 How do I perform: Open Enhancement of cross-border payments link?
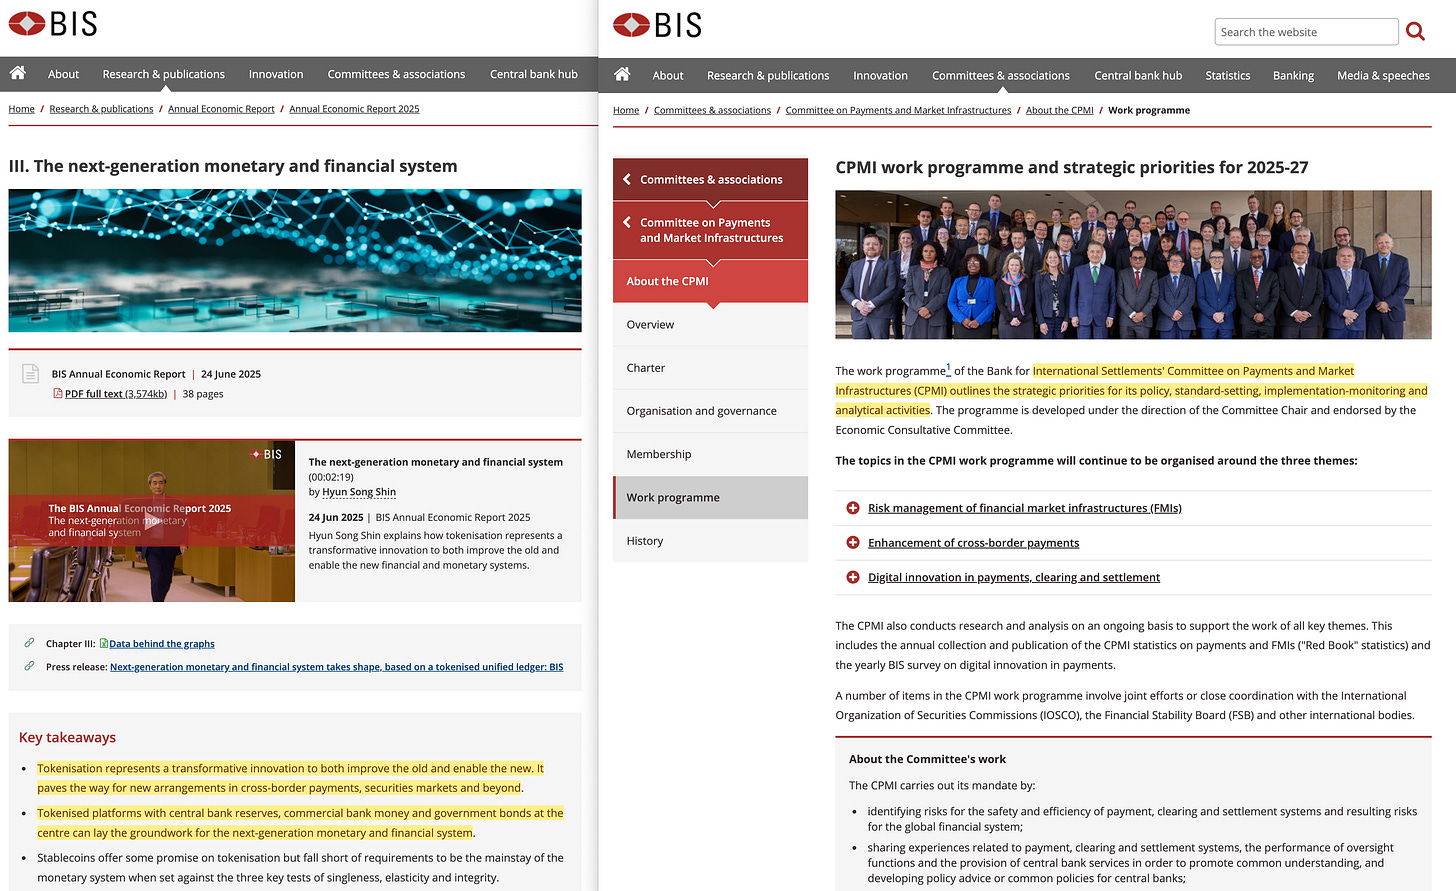click(x=973, y=543)
